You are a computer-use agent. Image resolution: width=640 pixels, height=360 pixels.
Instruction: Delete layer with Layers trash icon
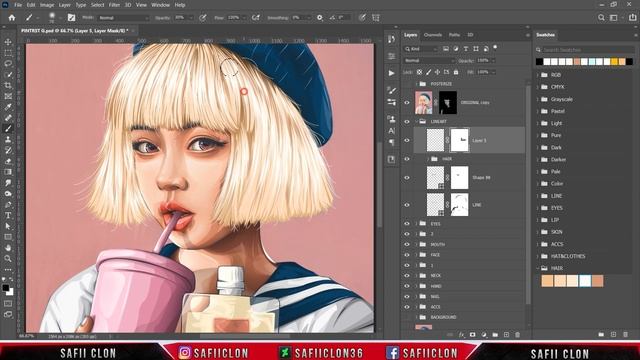[518, 335]
